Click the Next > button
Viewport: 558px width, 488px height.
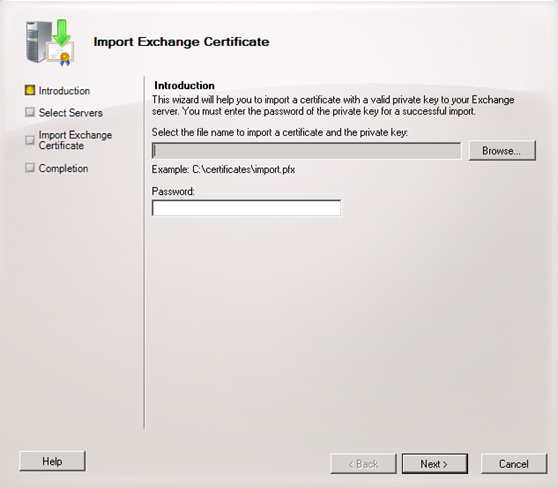coord(435,463)
